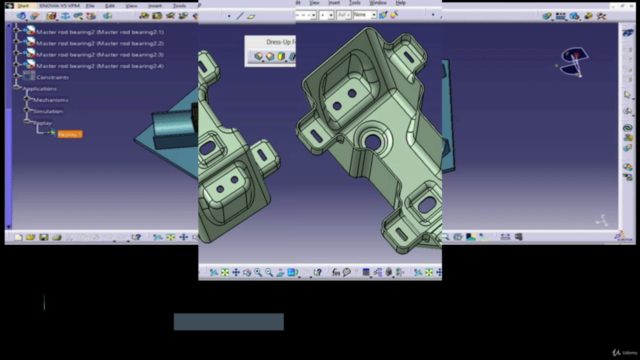The width and height of the screenshot is (640, 360).
Task: Select Master rod bearing2.4 in the tree
Action: [x=100, y=66]
